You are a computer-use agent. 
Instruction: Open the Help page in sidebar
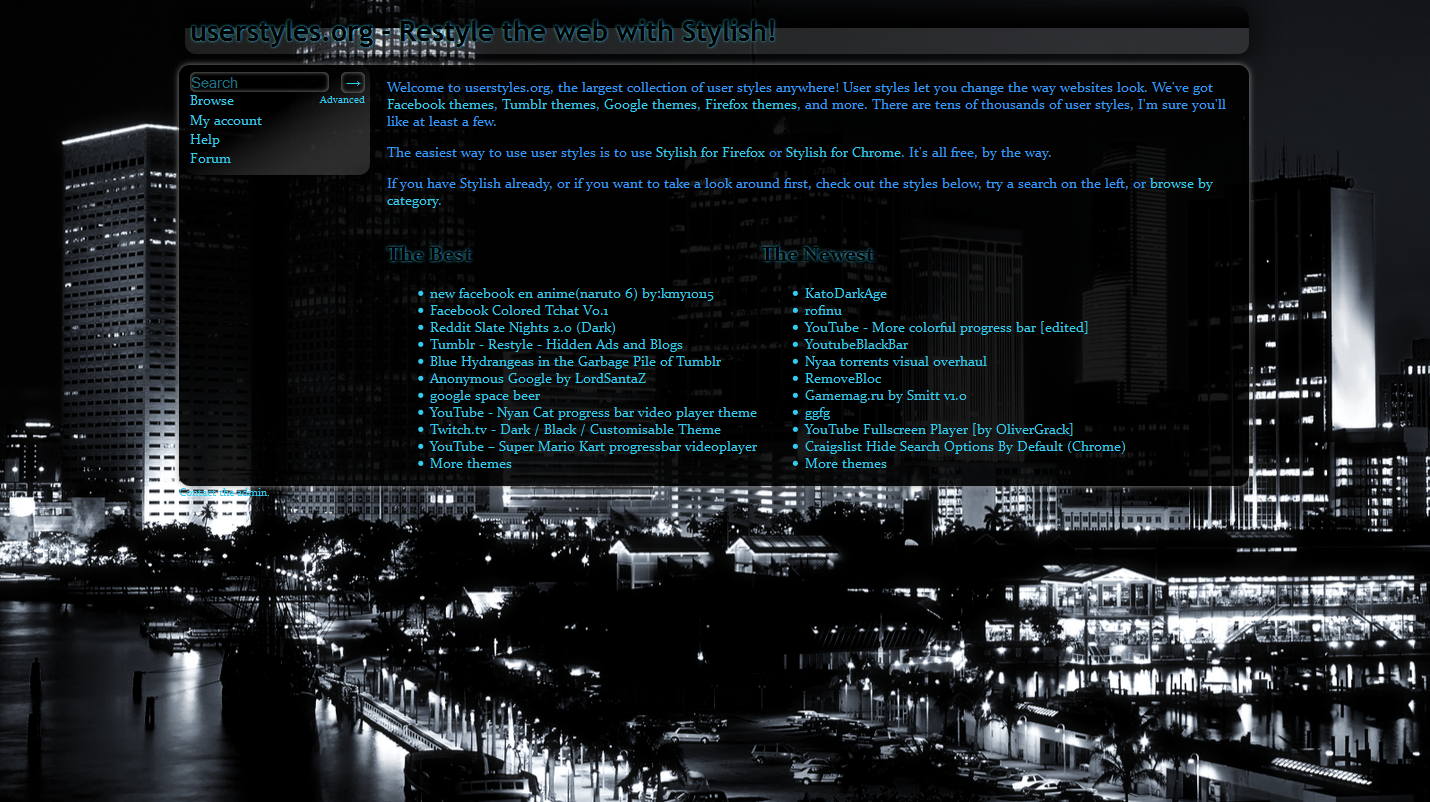point(205,140)
